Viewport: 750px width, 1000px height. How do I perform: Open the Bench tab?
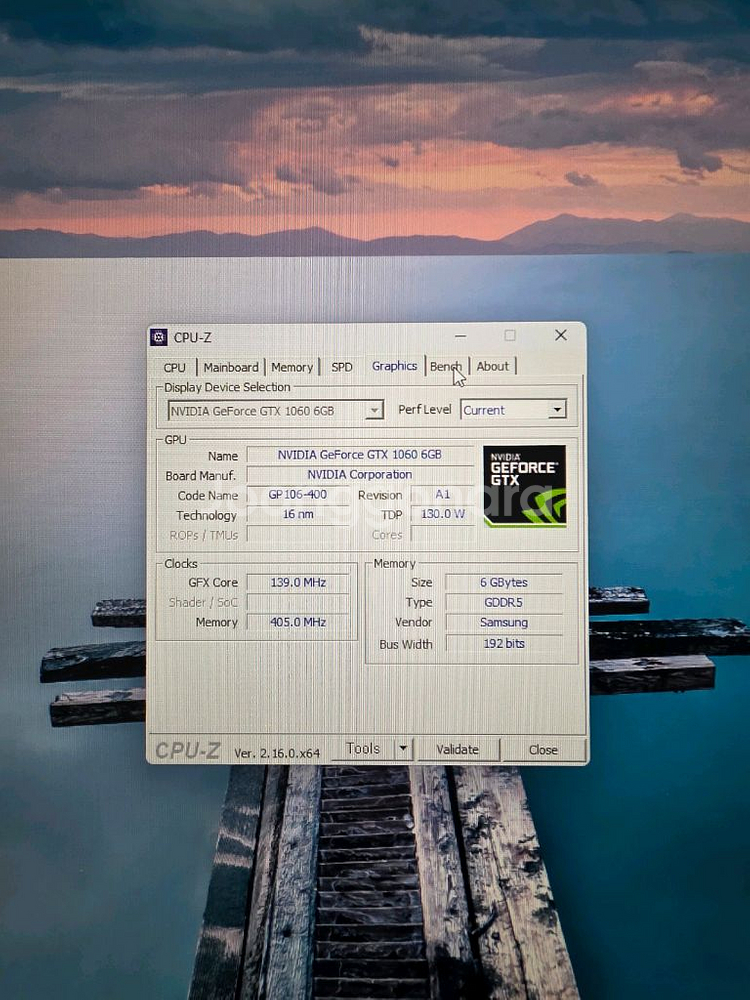click(446, 367)
